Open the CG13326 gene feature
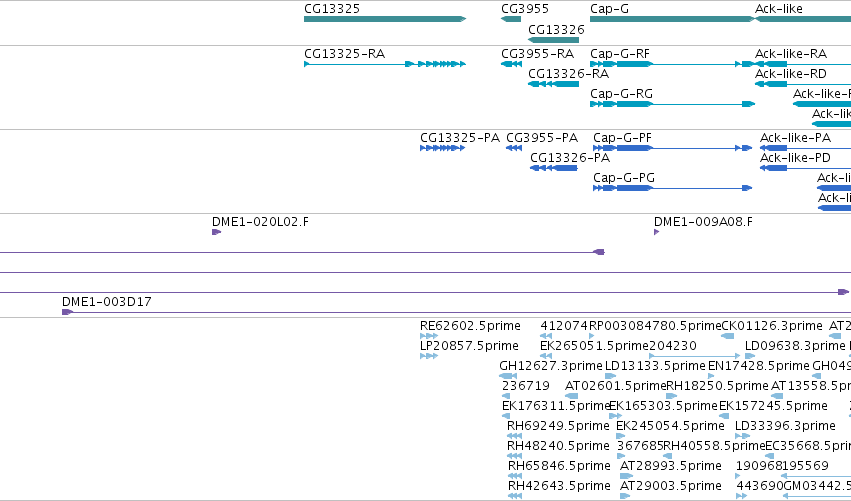 (x=553, y=40)
